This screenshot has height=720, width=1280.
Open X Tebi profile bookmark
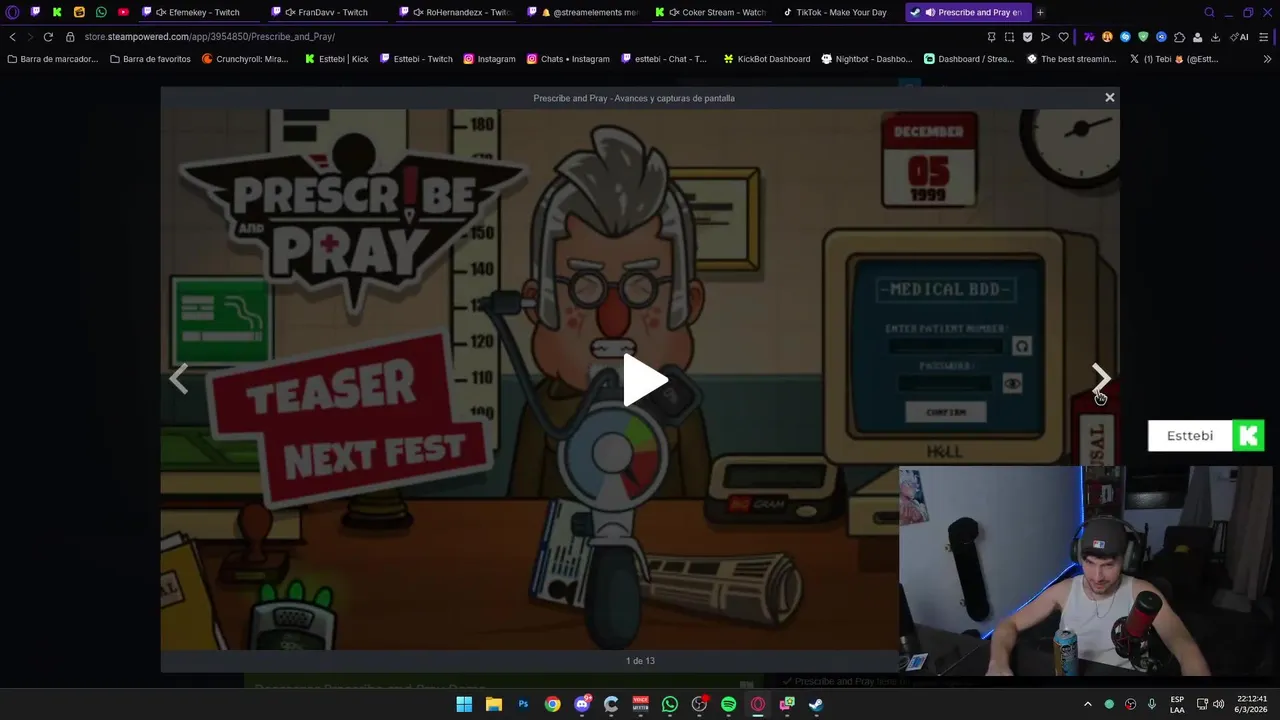click(x=1174, y=59)
